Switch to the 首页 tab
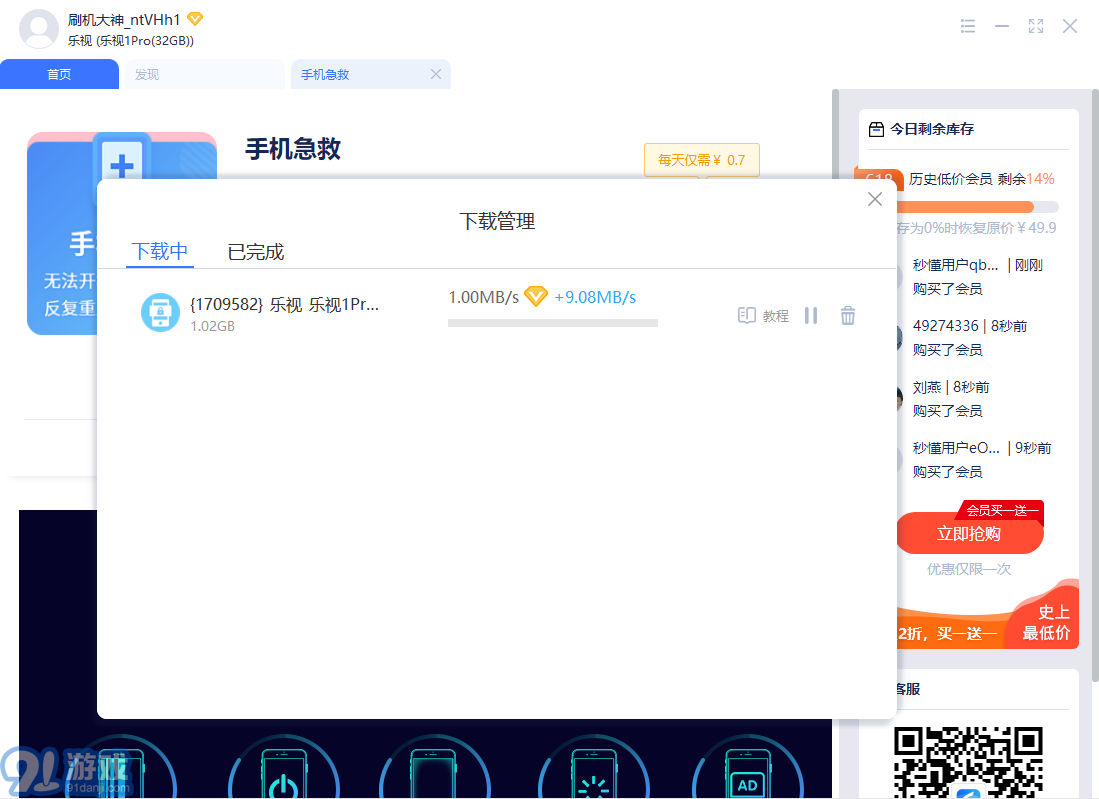 click(x=59, y=74)
